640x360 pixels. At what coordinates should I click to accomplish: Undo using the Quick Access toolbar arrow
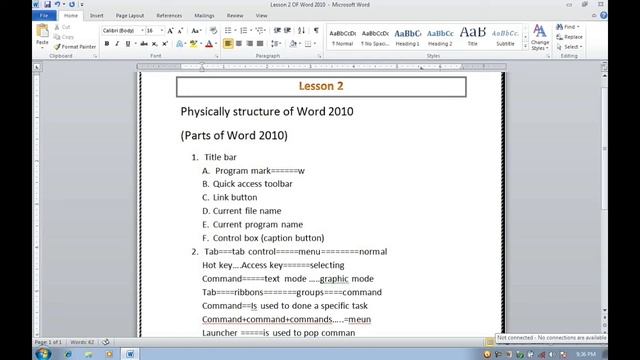(57, 4)
